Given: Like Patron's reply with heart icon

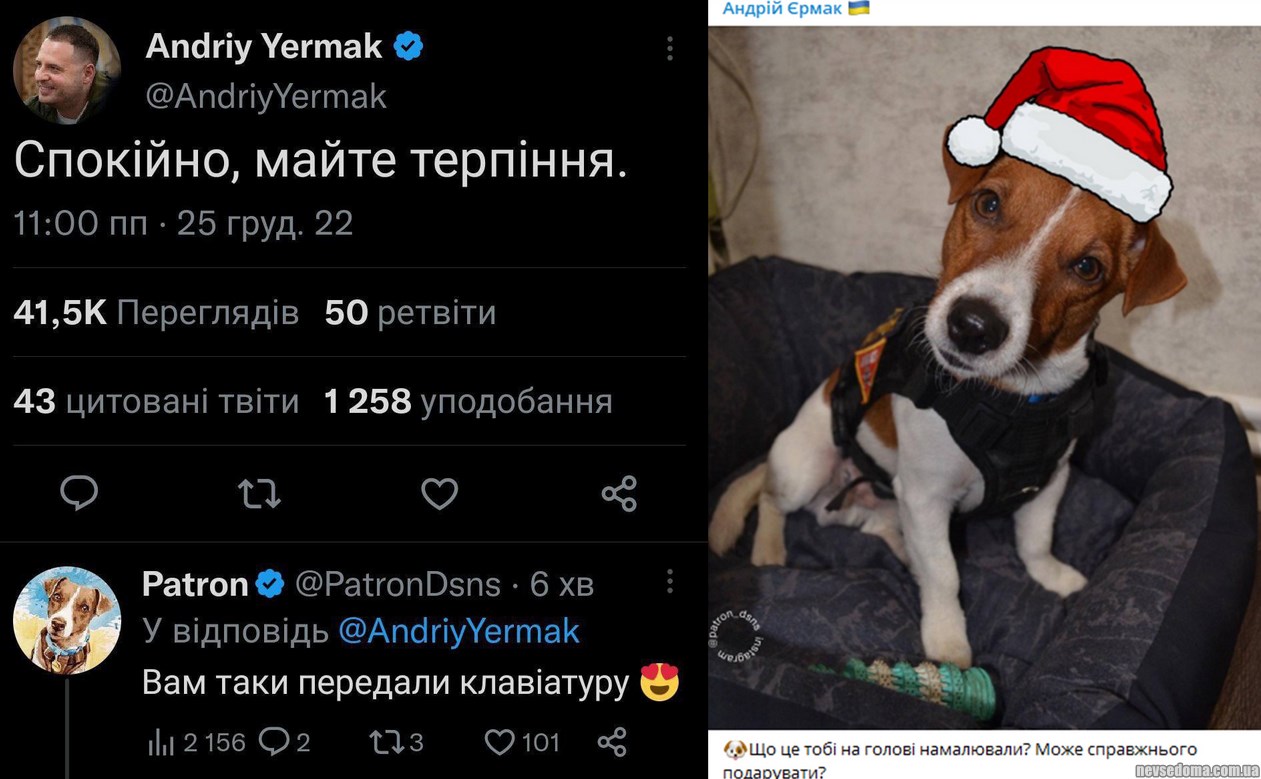Looking at the screenshot, I should pyautogui.click(x=498, y=742).
